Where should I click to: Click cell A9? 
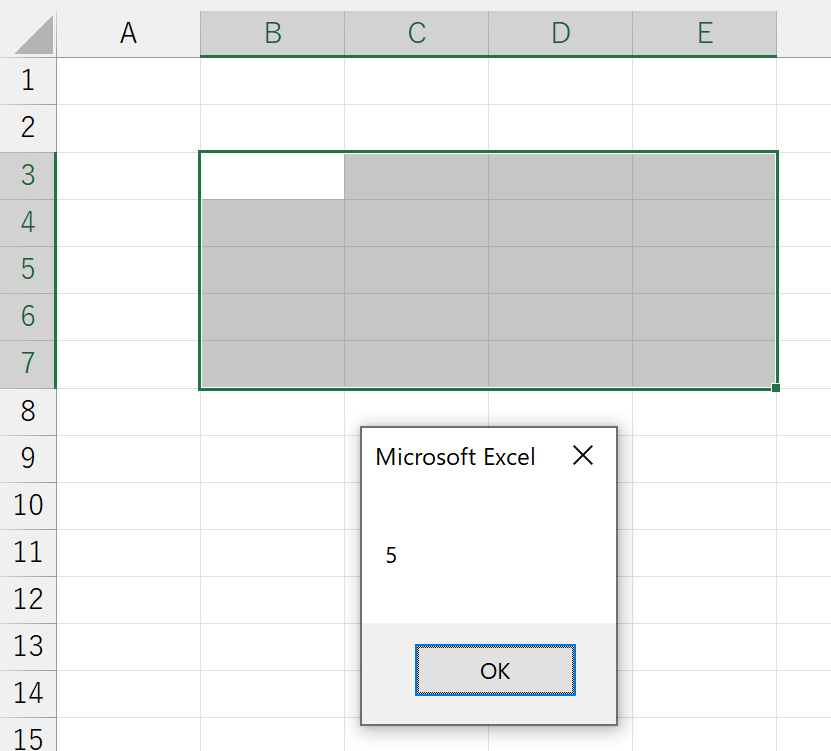[x=128, y=459]
